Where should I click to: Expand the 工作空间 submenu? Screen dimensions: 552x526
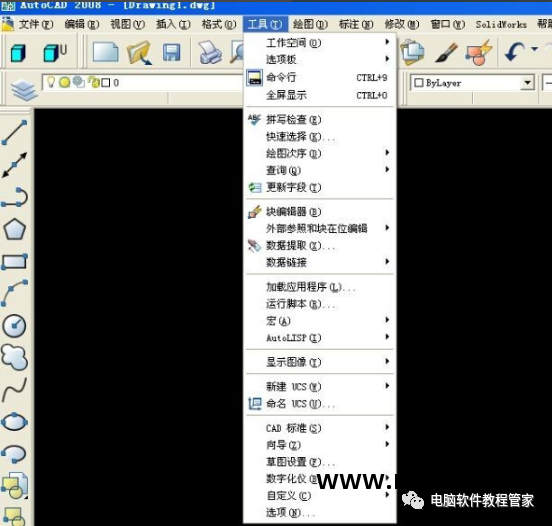(x=320, y=43)
